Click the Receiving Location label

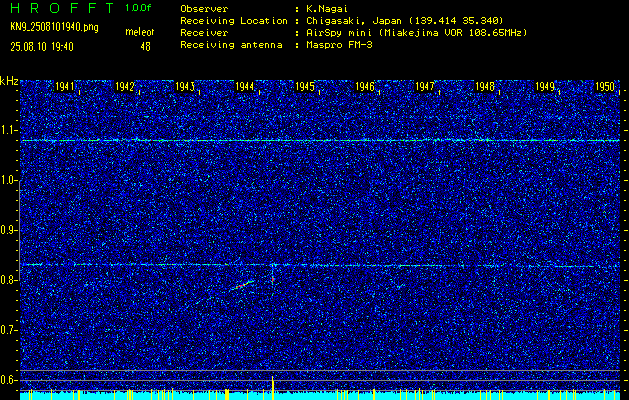coord(234,20)
